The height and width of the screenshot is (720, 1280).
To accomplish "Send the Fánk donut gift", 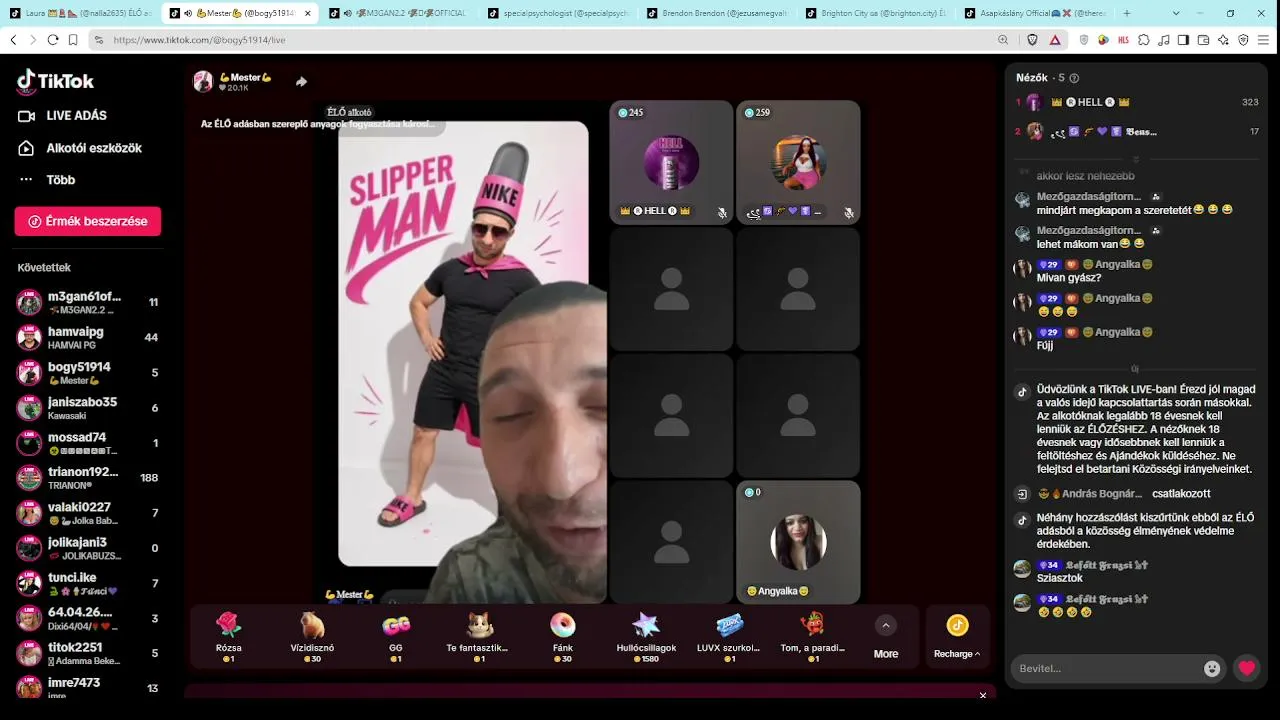I will [562, 637].
